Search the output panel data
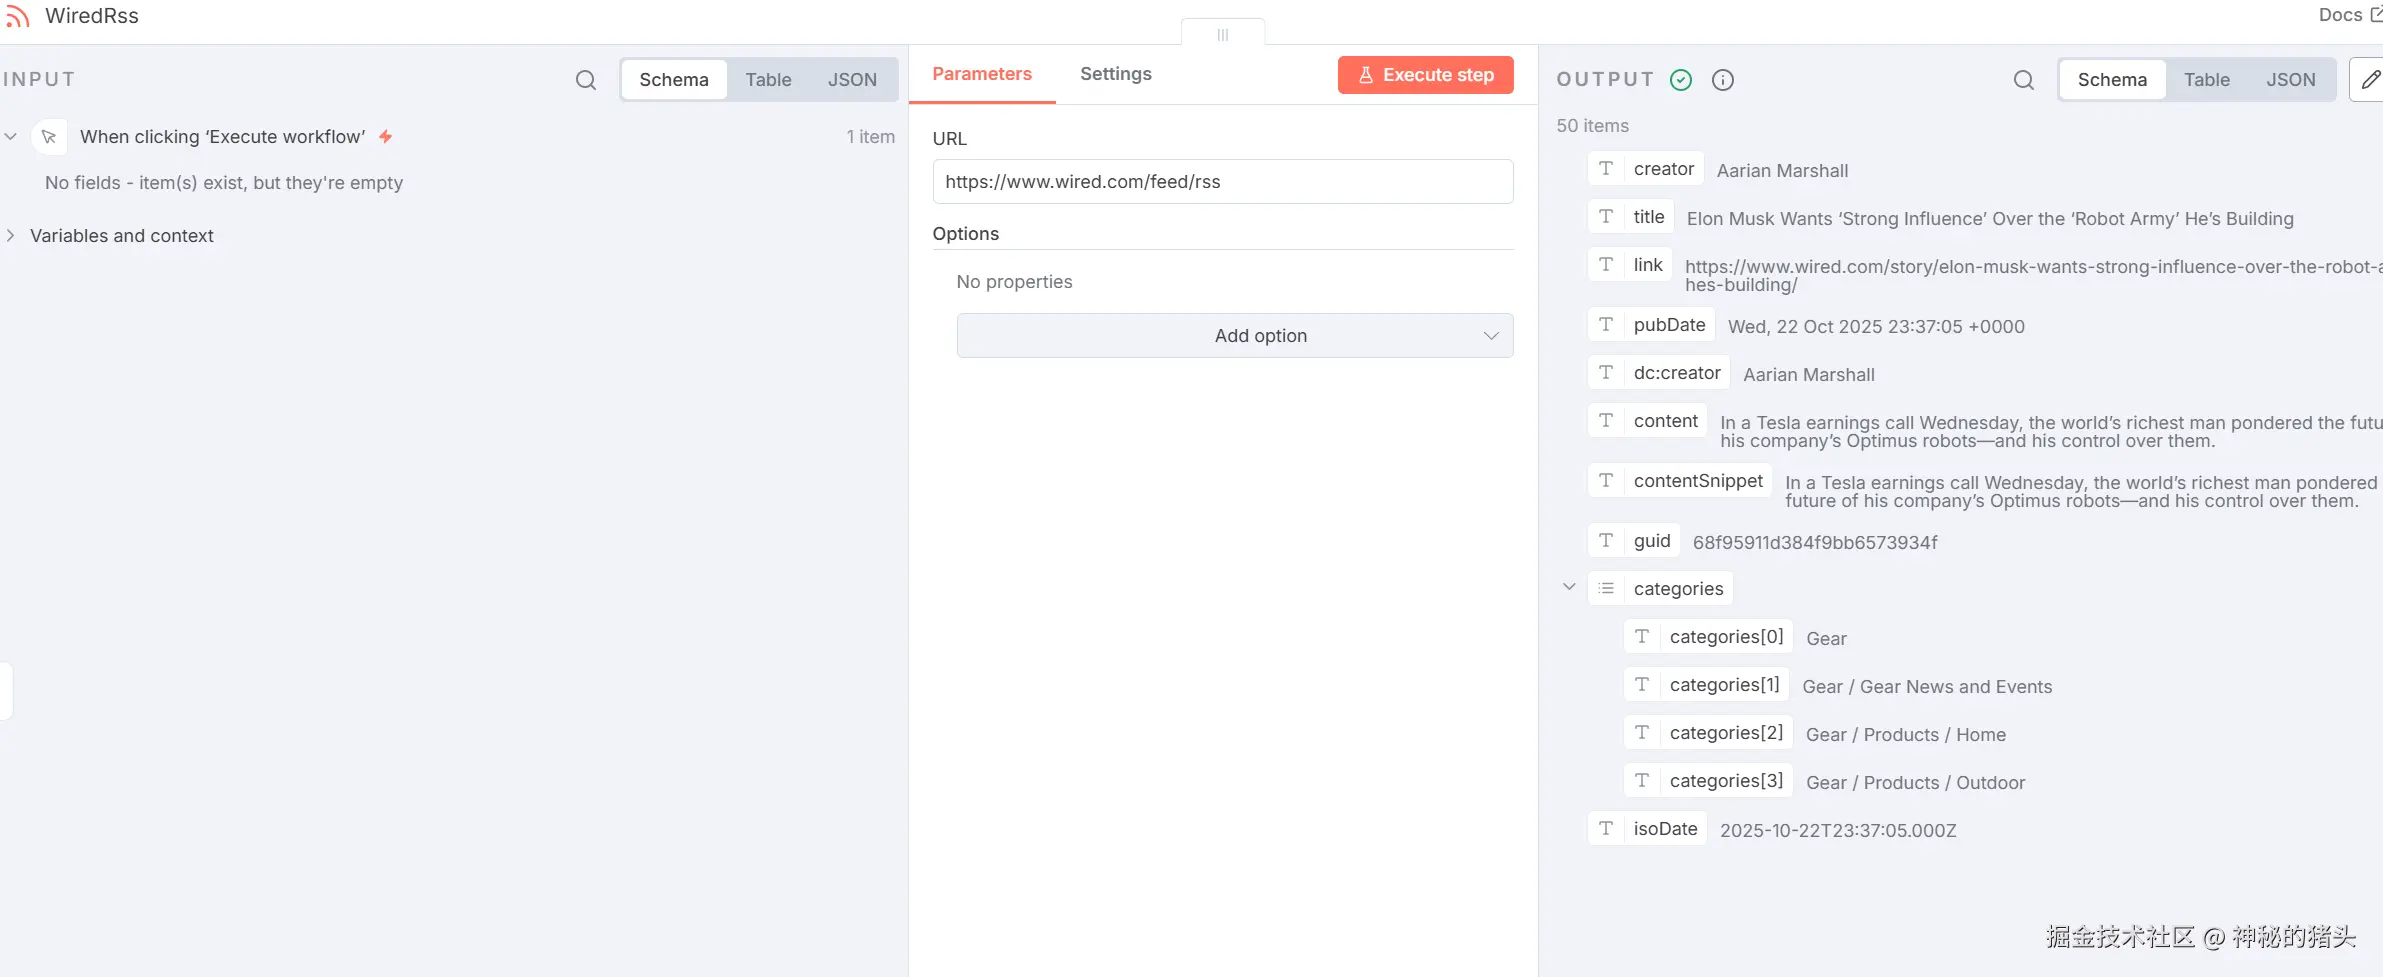The height and width of the screenshot is (977, 2383). [2024, 80]
